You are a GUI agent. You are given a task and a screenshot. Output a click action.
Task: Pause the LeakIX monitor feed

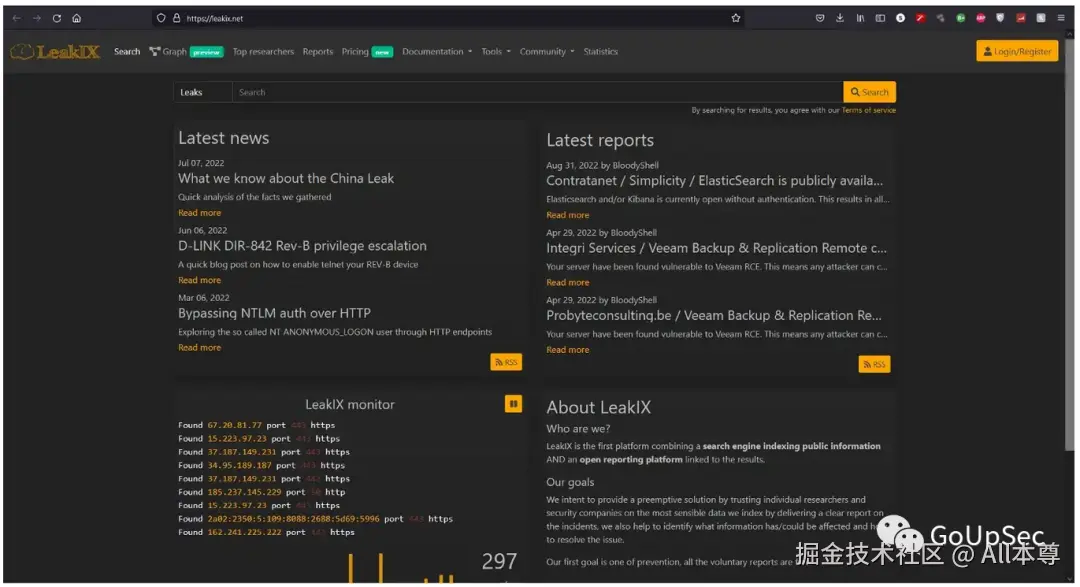[513, 404]
